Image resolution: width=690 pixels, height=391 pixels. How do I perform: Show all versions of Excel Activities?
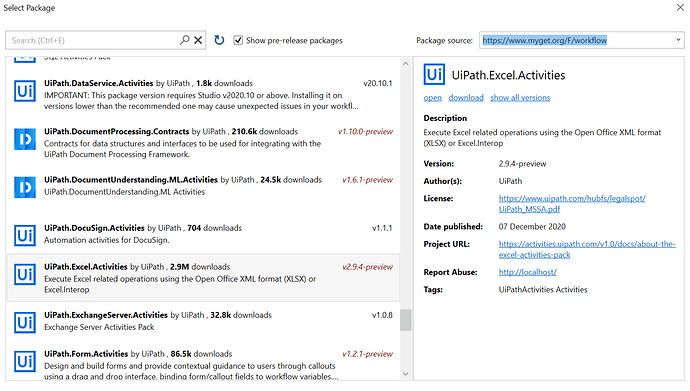[x=520, y=98]
